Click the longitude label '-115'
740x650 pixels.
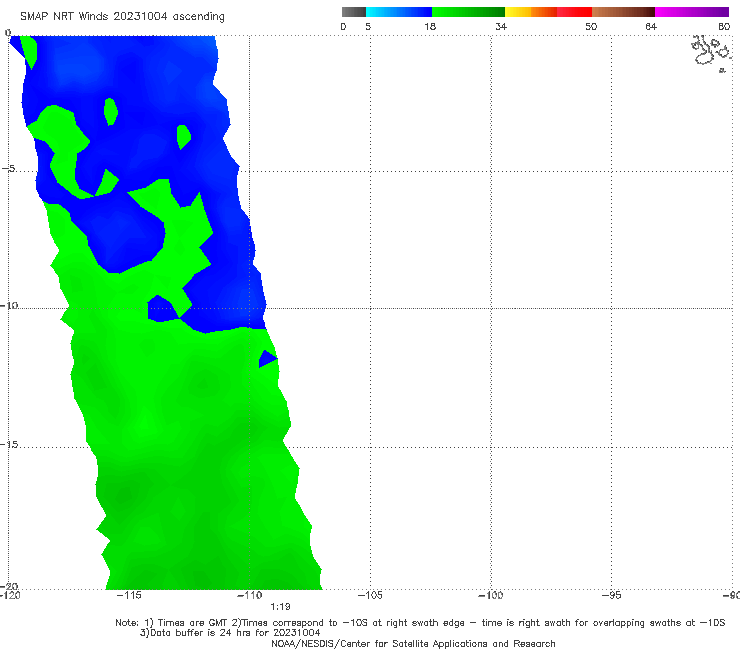129,595
